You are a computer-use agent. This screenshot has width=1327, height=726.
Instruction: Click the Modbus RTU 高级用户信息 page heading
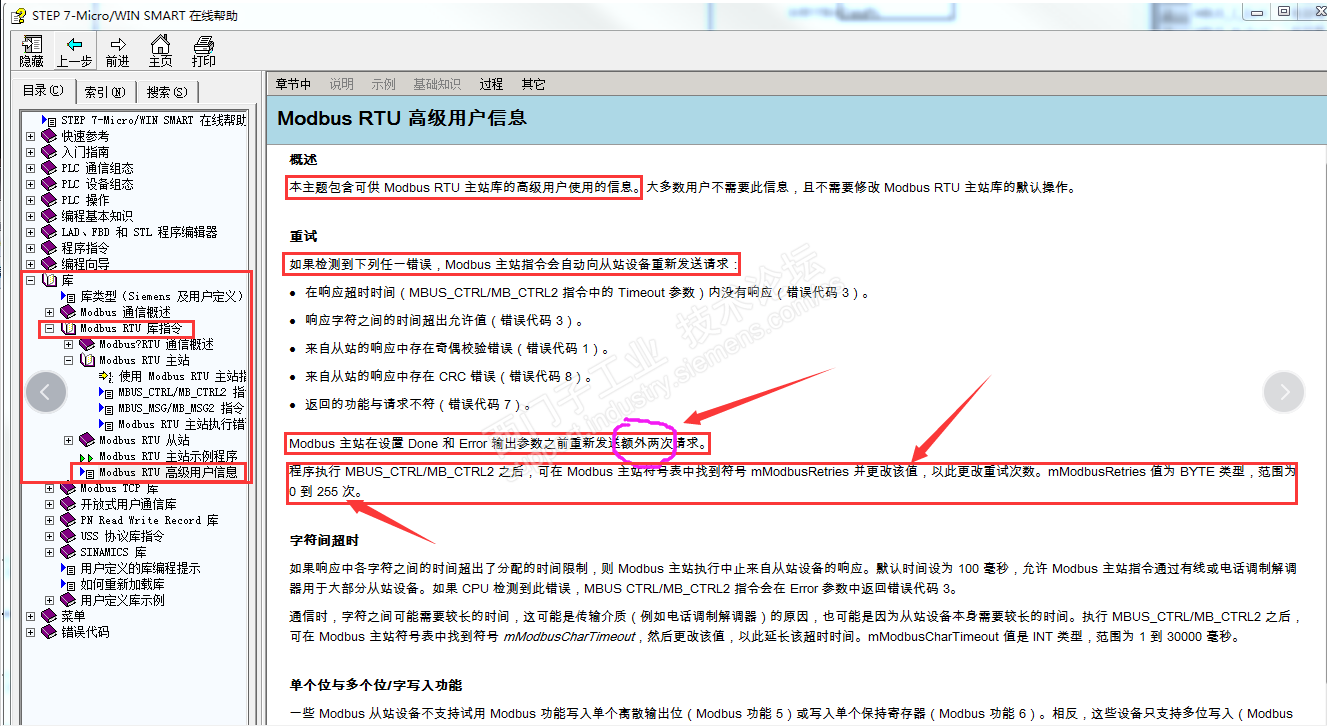point(402,118)
